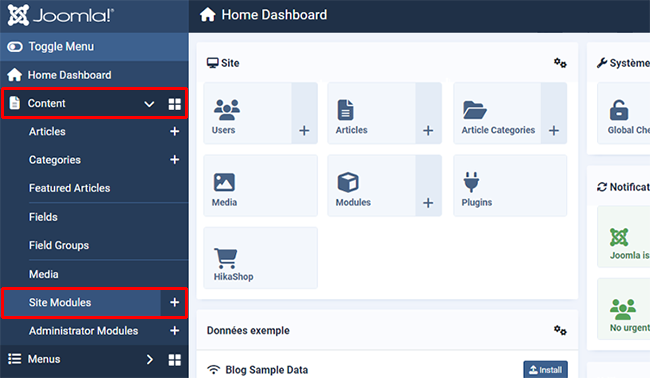Open Media in the sidebar
The image size is (650, 378).
[x=44, y=274]
